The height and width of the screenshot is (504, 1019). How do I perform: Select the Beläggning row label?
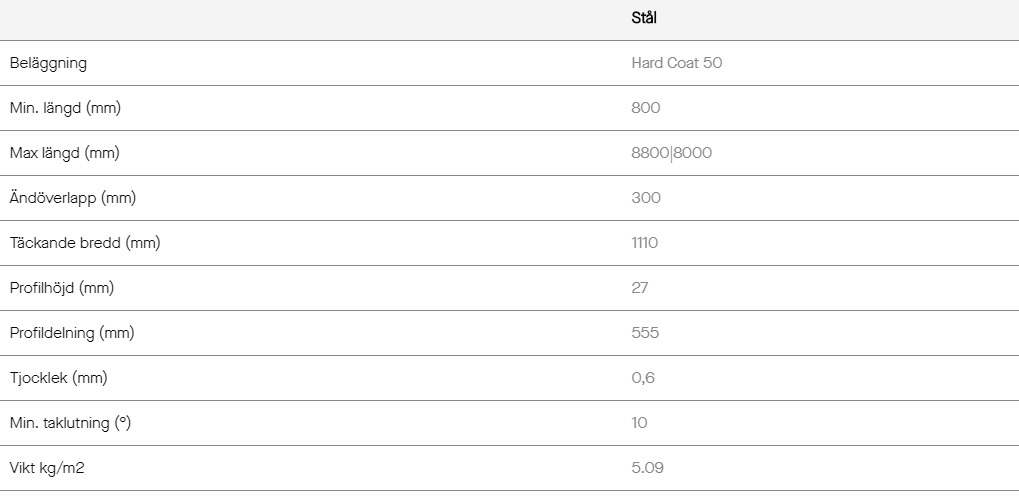coord(48,64)
